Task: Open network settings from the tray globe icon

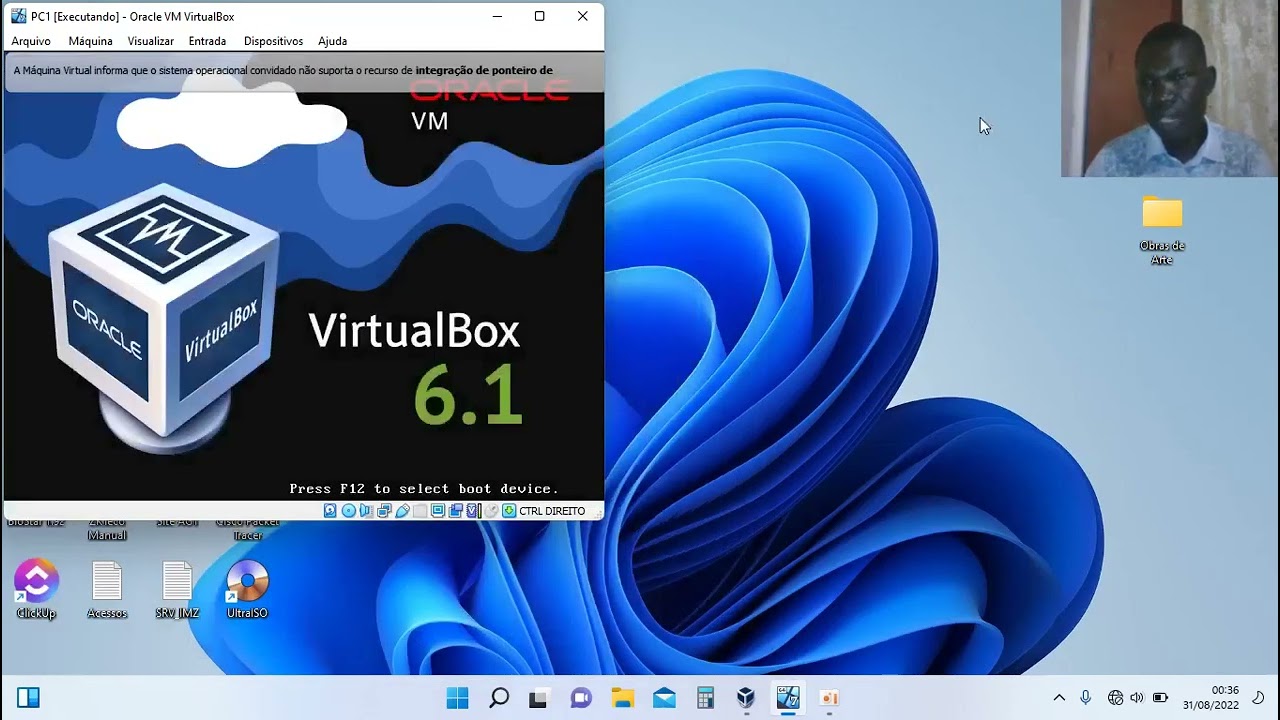Action: (x=1116, y=697)
